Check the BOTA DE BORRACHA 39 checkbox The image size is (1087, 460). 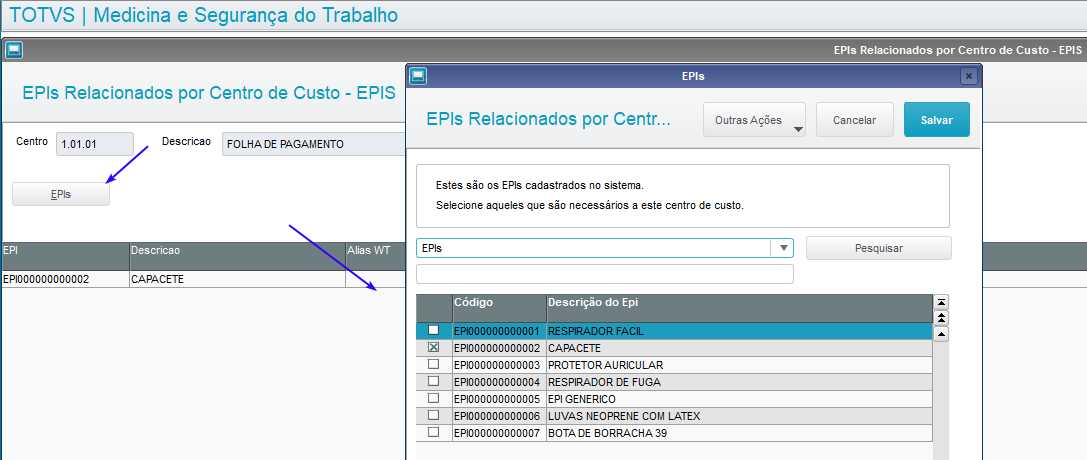[x=433, y=432]
